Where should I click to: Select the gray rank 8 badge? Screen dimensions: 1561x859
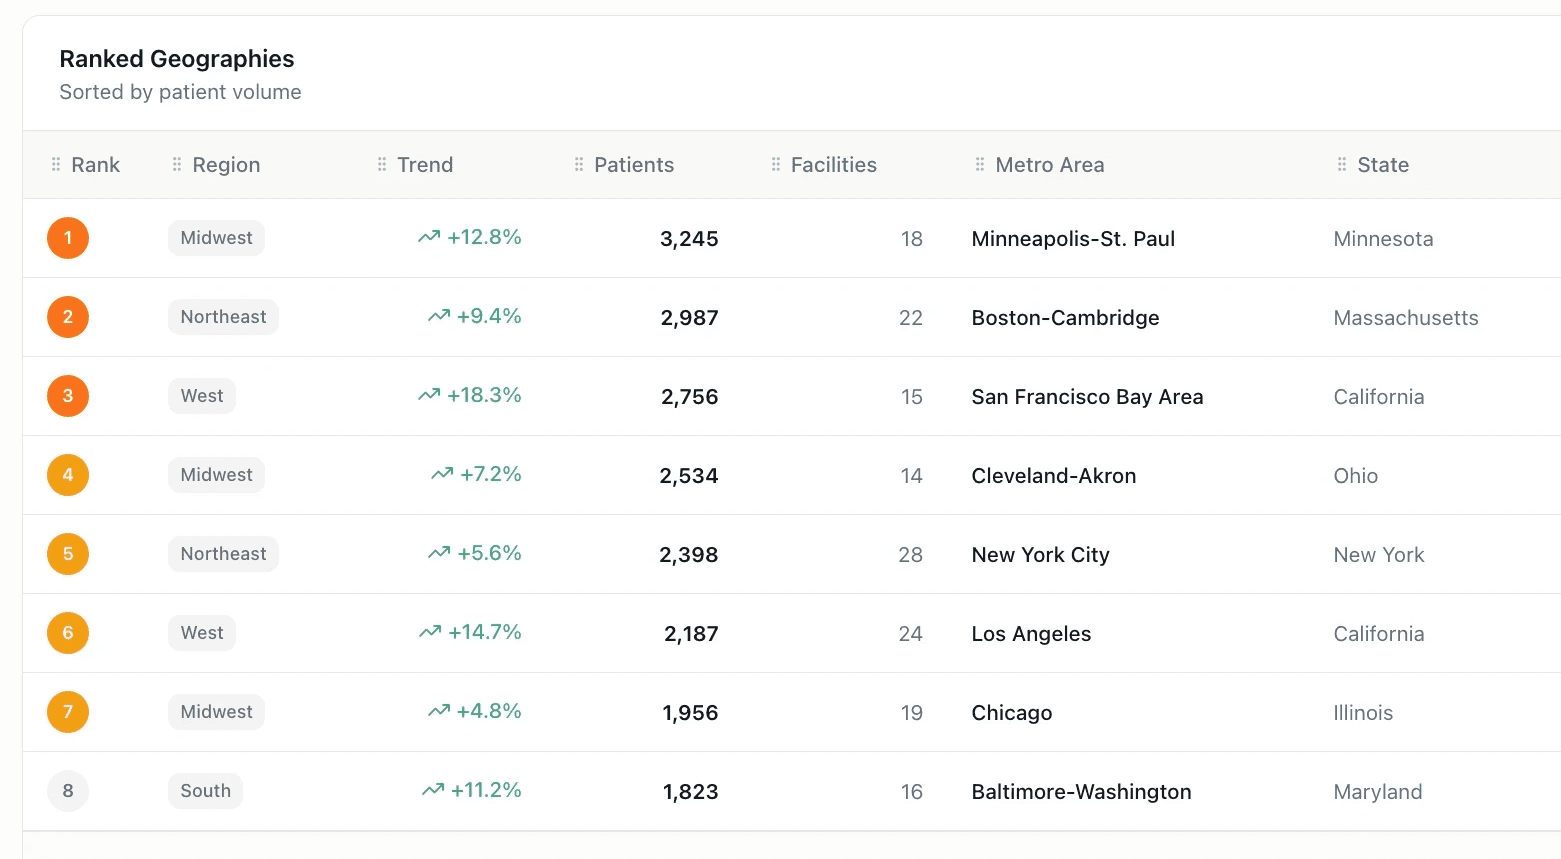[67, 791]
